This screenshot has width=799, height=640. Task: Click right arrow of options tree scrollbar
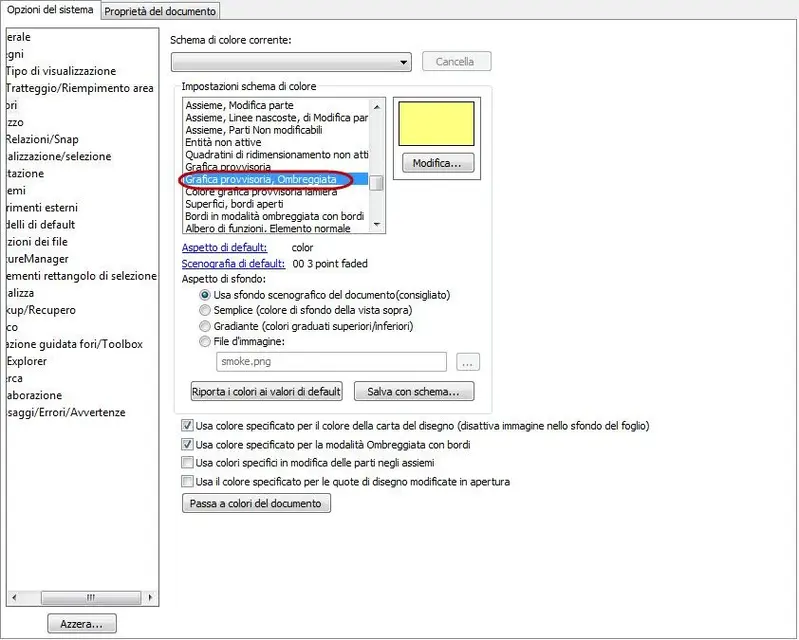click(150, 597)
